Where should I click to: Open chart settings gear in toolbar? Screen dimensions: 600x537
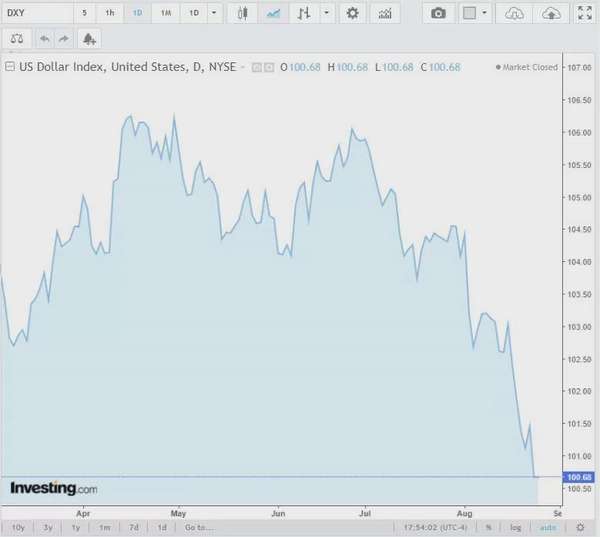[352, 13]
